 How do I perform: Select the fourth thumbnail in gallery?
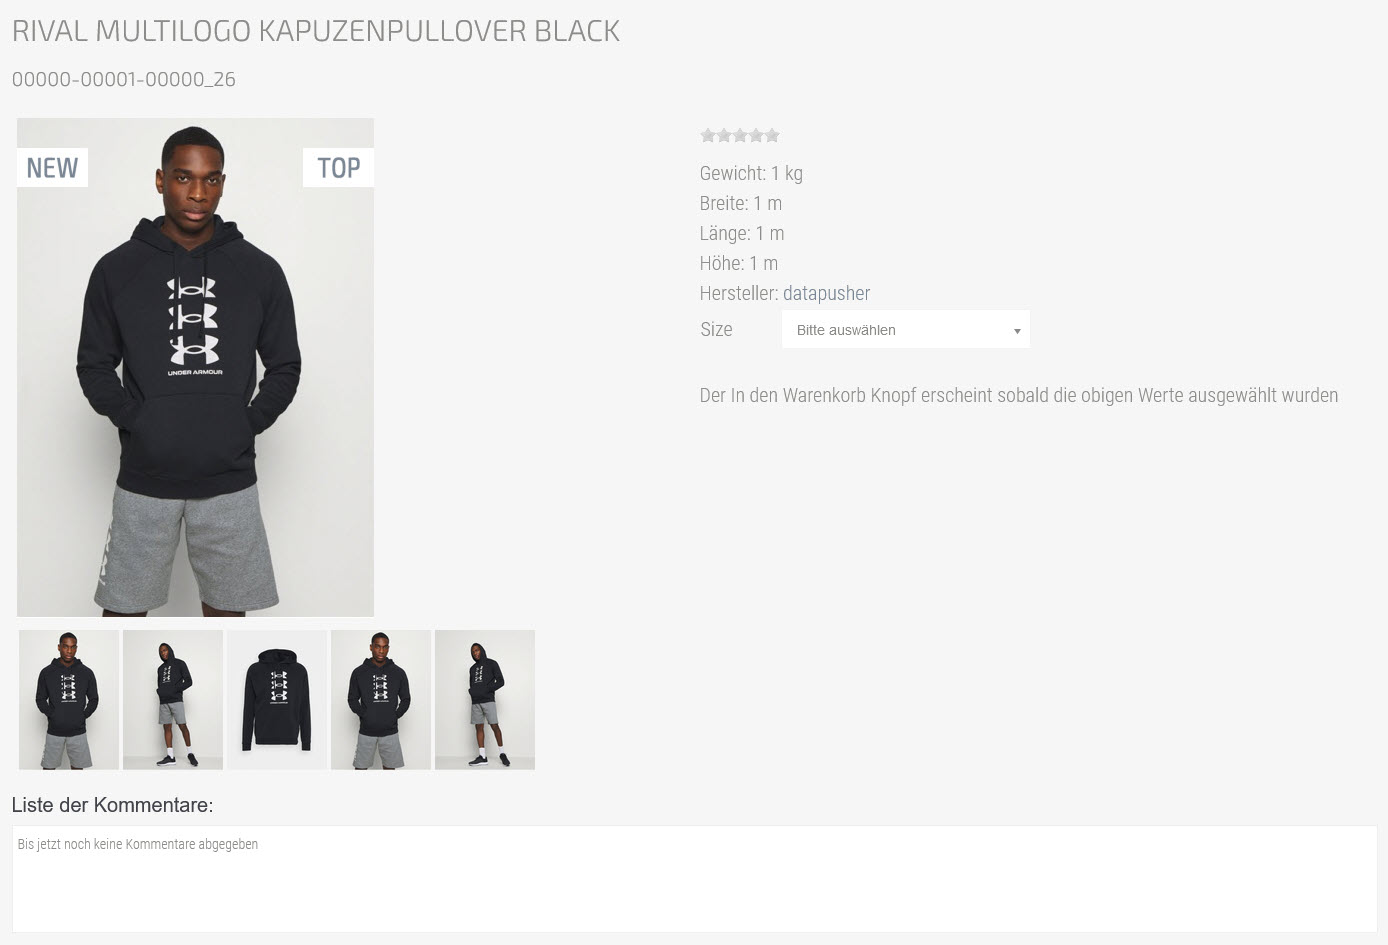[x=381, y=700]
